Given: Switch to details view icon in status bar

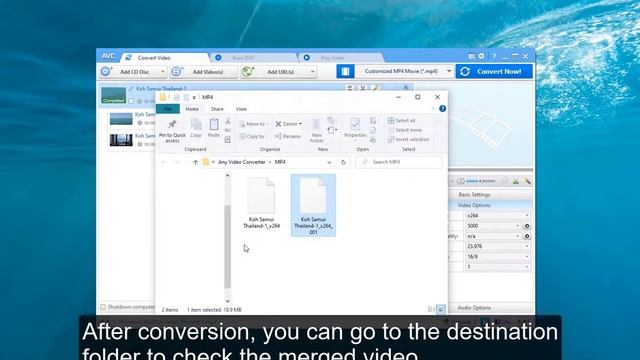Looking at the screenshot, I should pyautogui.click(x=431, y=310).
